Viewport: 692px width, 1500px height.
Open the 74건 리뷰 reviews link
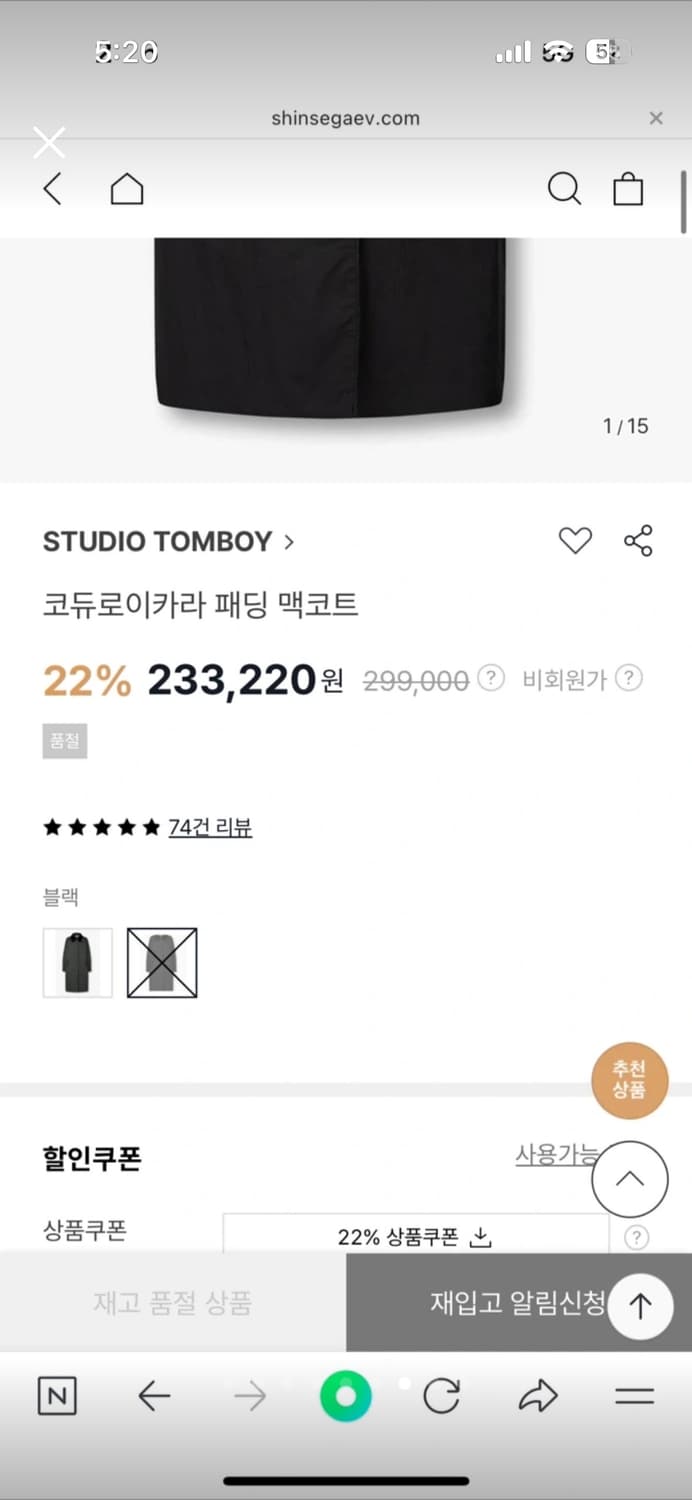coord(210,827)
